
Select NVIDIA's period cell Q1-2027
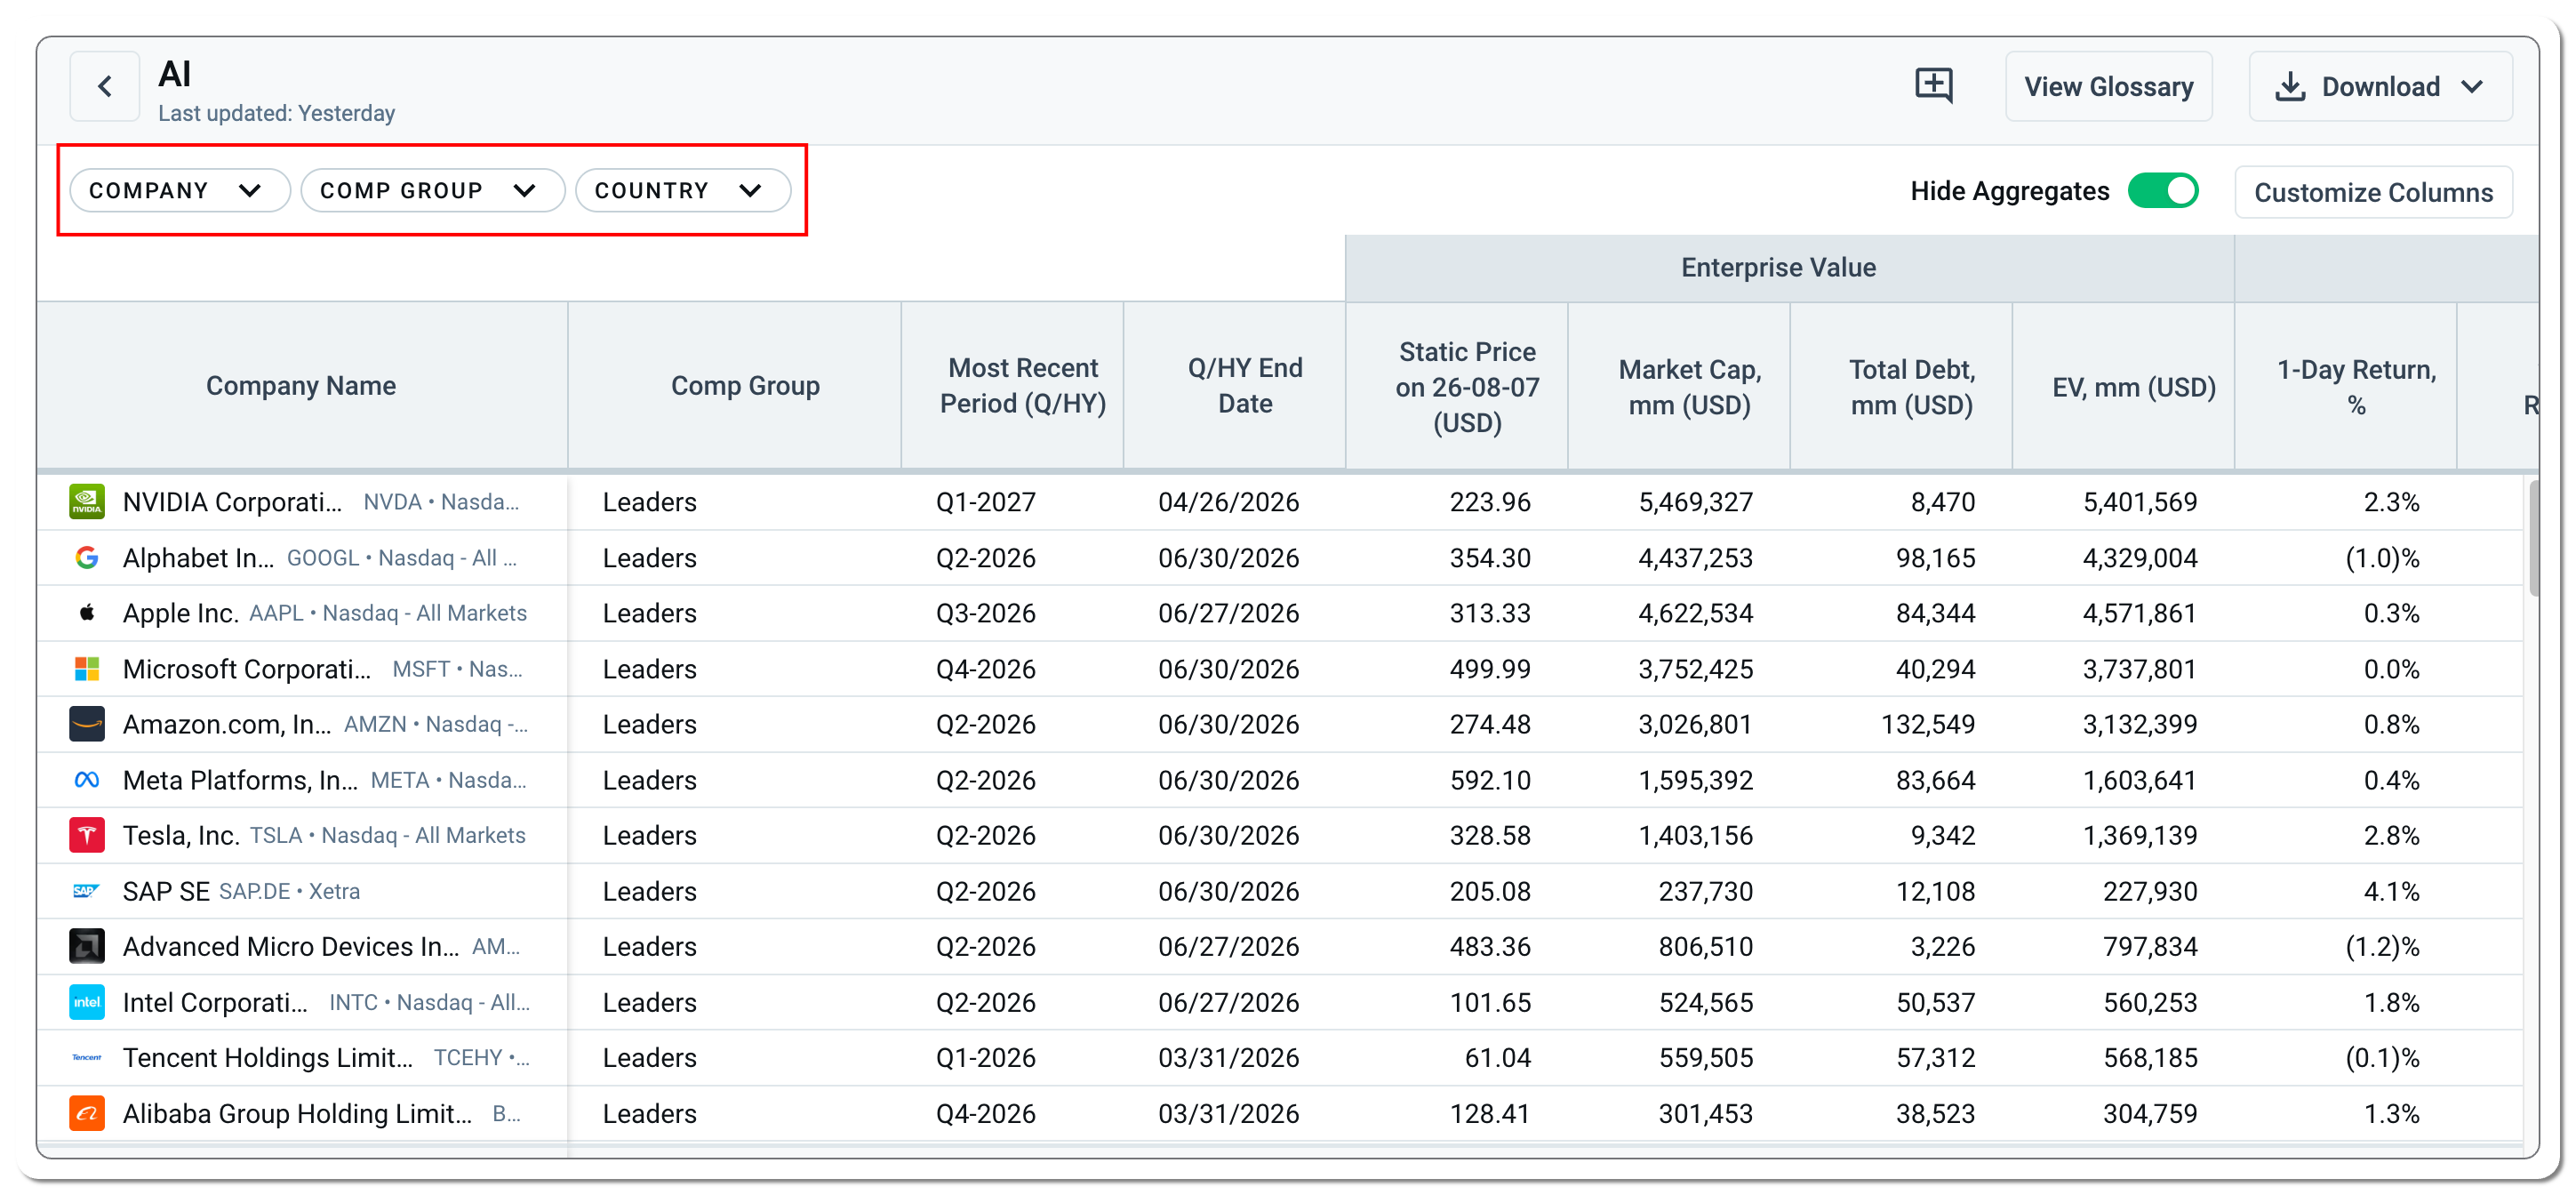[x=986, y=502]
